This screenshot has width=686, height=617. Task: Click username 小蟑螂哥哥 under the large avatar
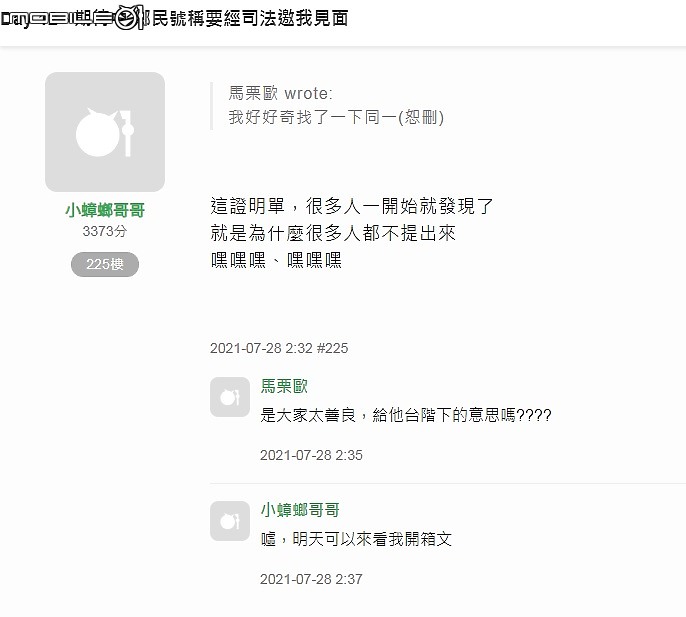point(105,210)
